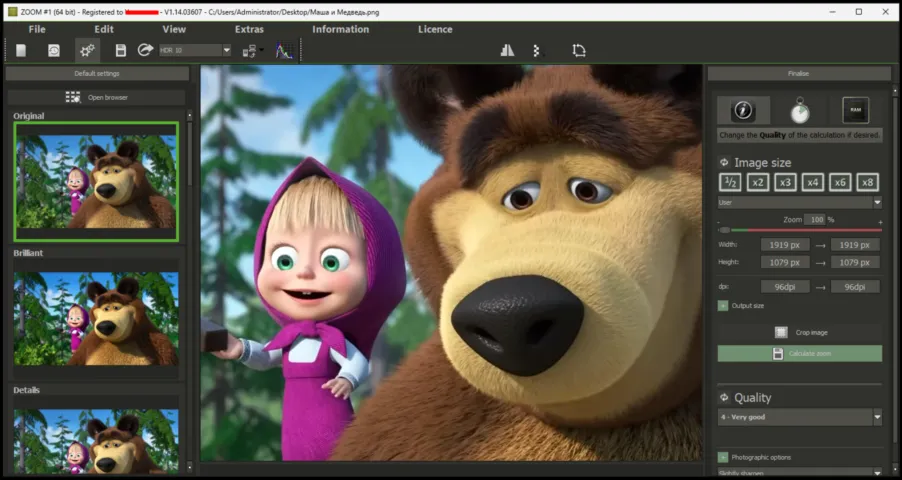Click the x4 image size button
The height and width of the screenshot is (480, 902).
tap(813, 182)
